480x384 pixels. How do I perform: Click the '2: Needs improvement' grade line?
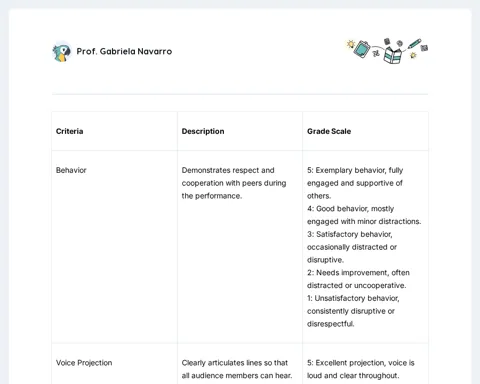[358, 279]
